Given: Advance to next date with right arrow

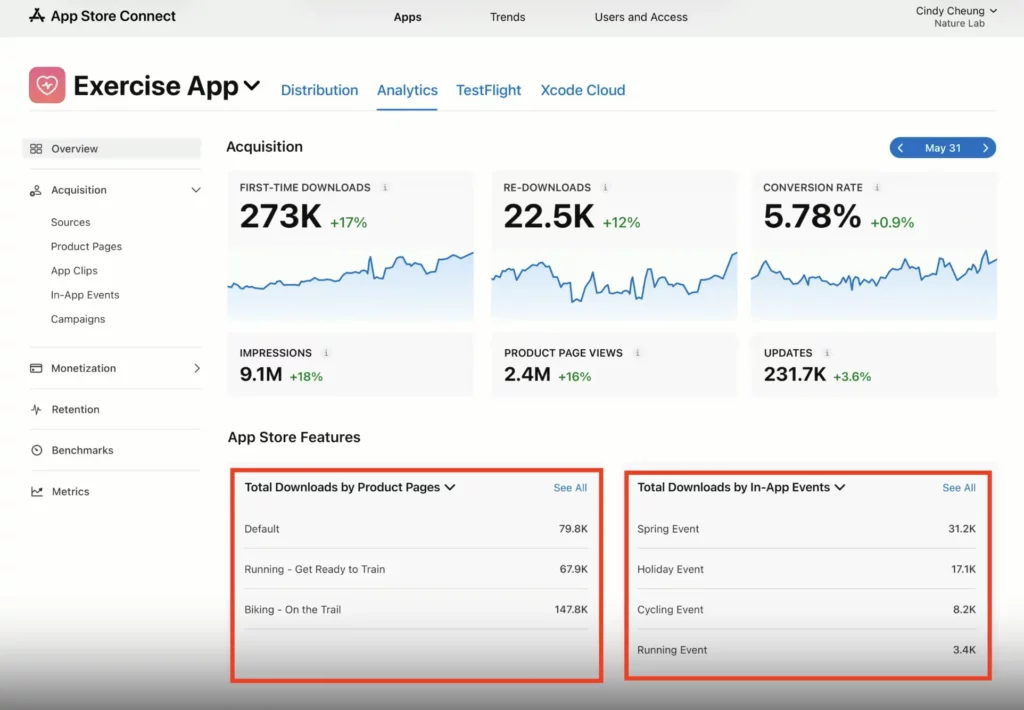Looking at the screenshot, I should (985, 148).
